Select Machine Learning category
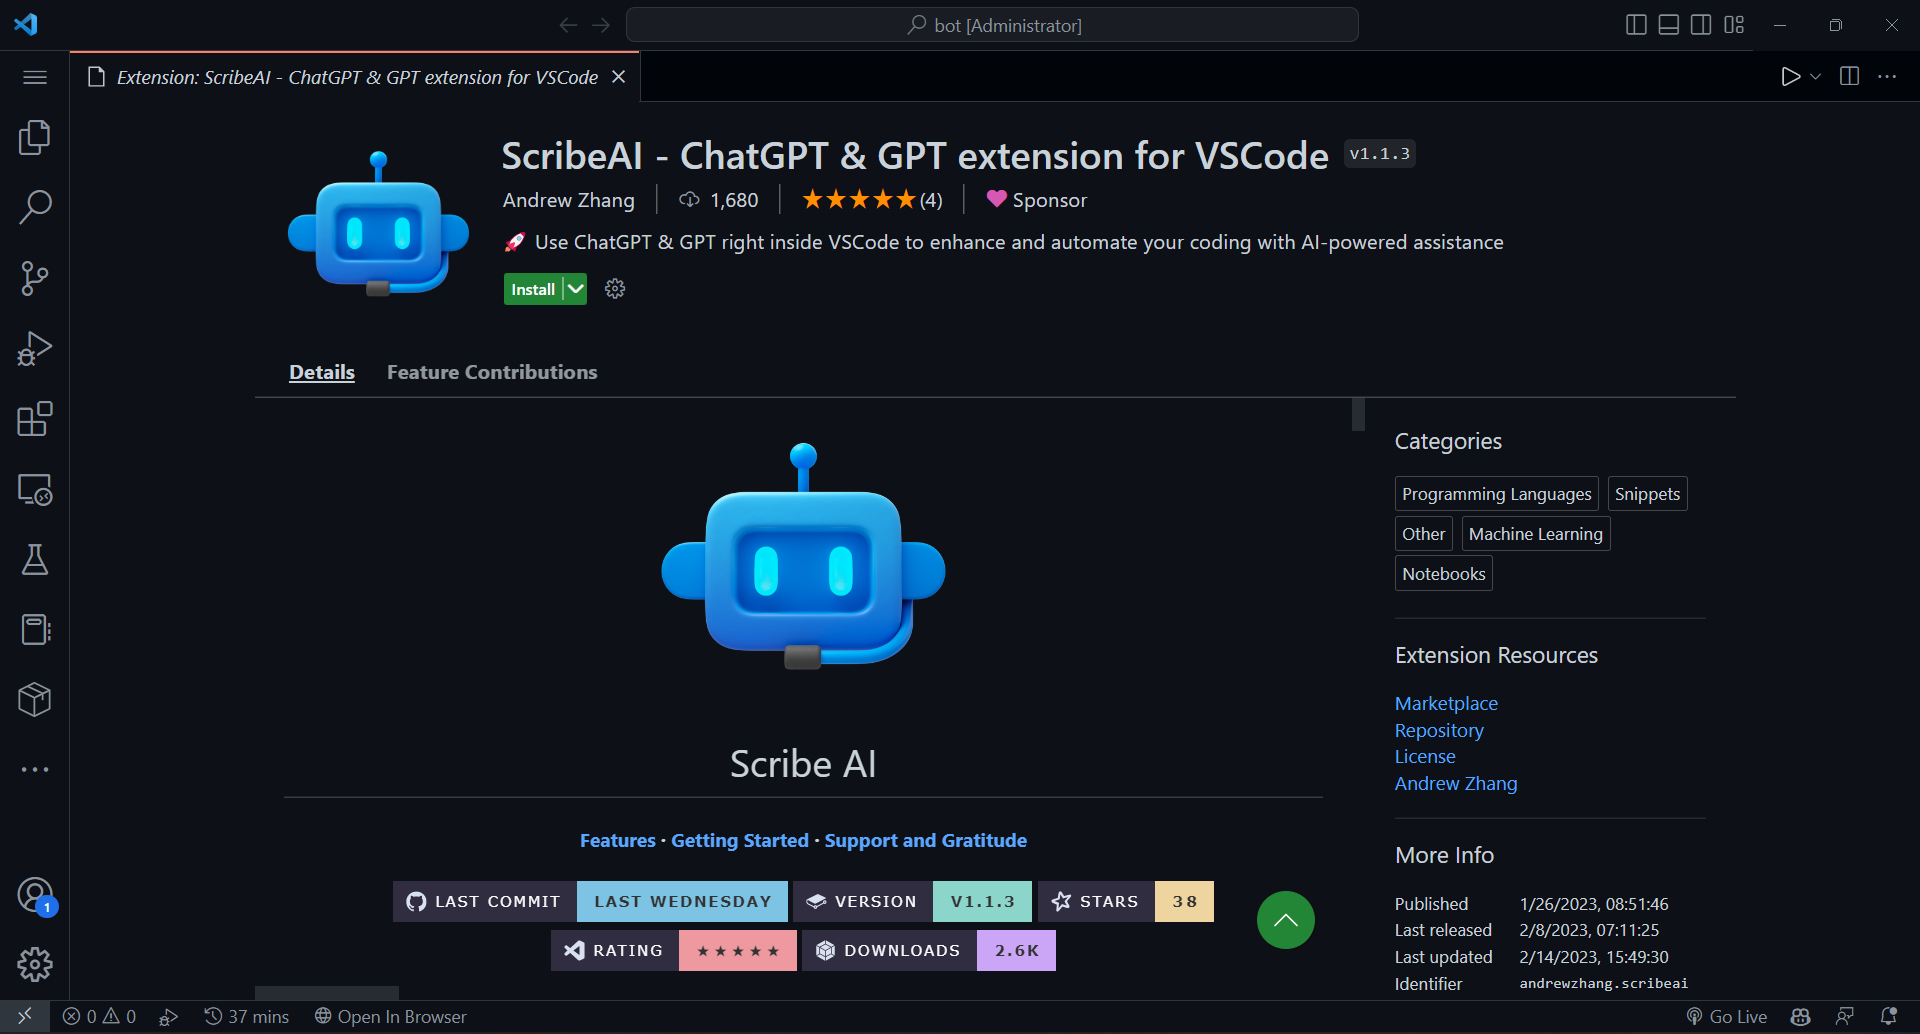Image resolution: width=1920 pixels, height=1034 pixels. click(x=1536, y=534)
